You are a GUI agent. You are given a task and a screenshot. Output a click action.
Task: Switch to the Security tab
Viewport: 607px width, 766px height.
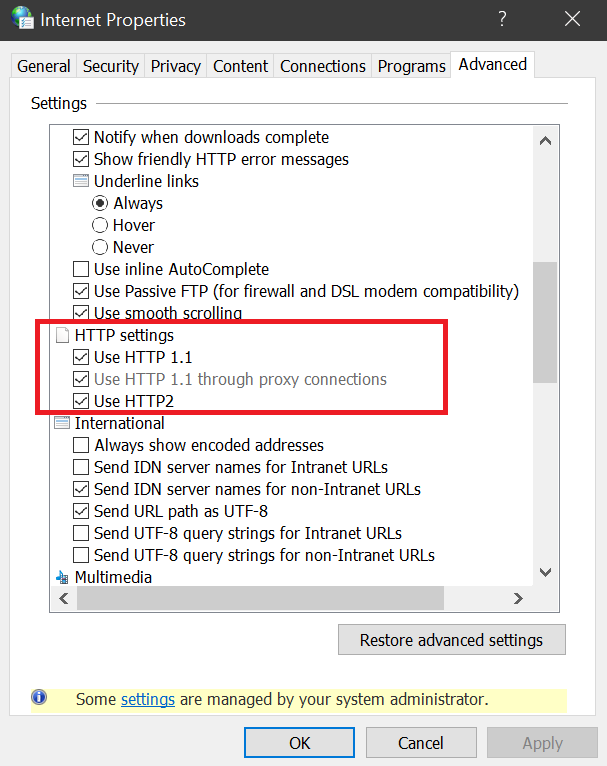pyautogui.click(x=110, y=66)
